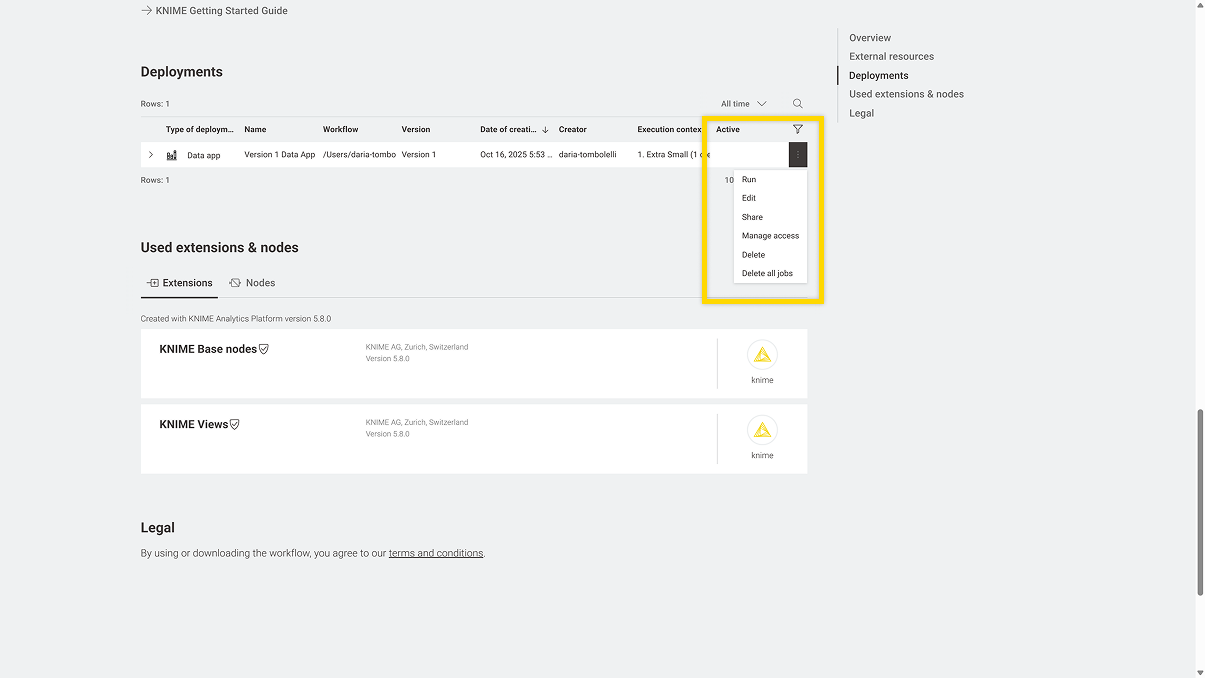Click the page's vertical scrollbar thumb
This screenshot has height=678, width=1205.
(x=1199, y=502)
